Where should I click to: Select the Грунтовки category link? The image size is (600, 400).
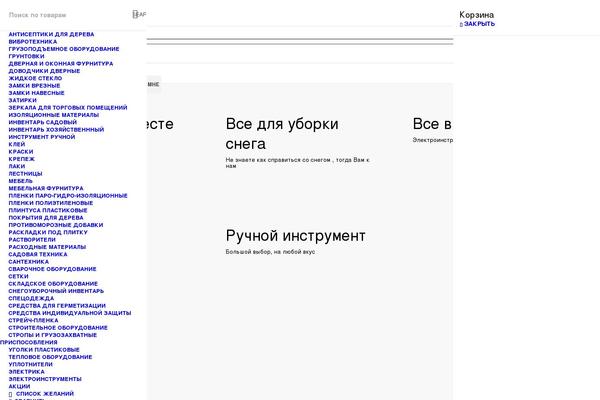point(26,56)
